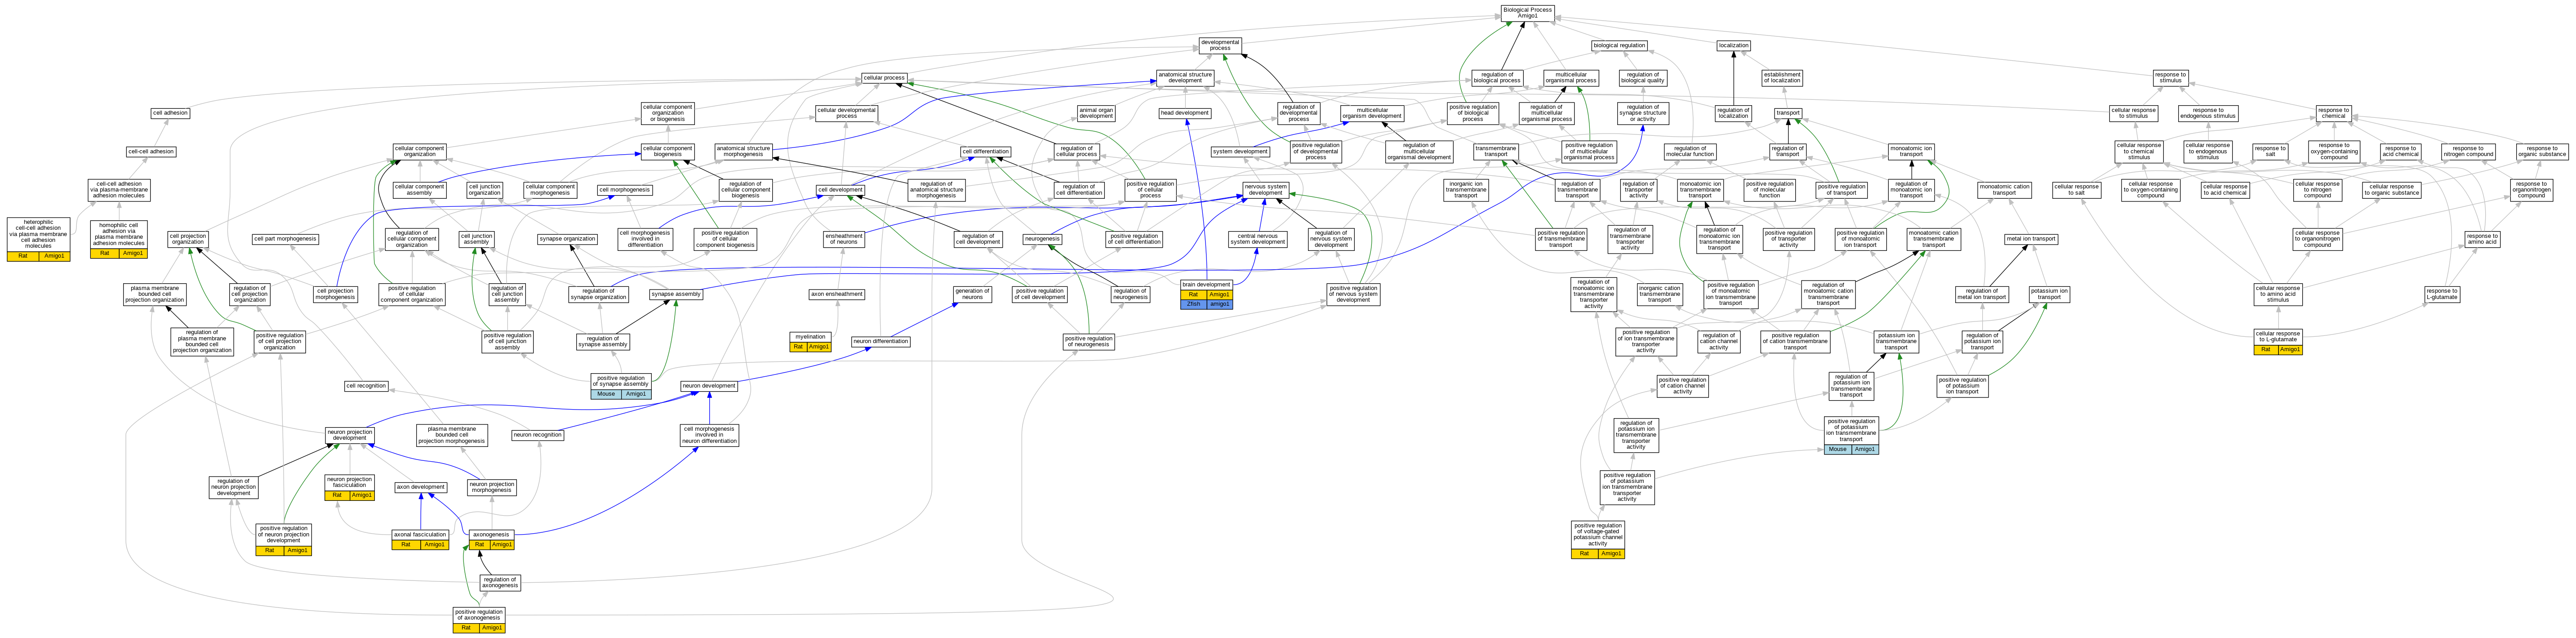Screen dimensions: 2576x638
Task: Click the response to amino acid node
Action: click(x=2482, y=239)
